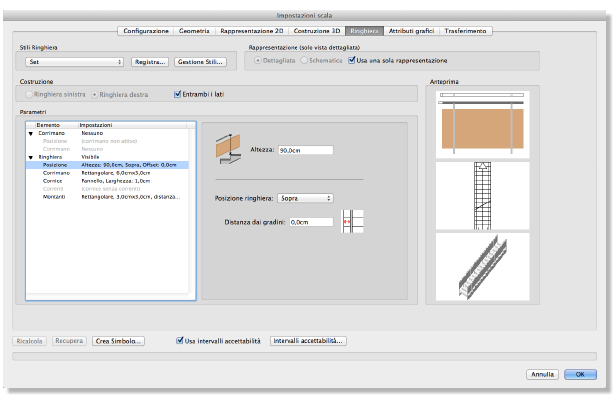Click the Impostazioni column header
The image size is (615, 411).
(133, 125)
